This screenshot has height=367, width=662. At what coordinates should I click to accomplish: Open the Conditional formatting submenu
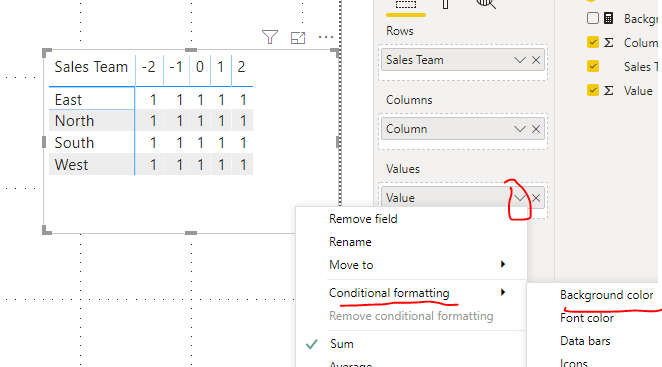click(x=412, y=293)
